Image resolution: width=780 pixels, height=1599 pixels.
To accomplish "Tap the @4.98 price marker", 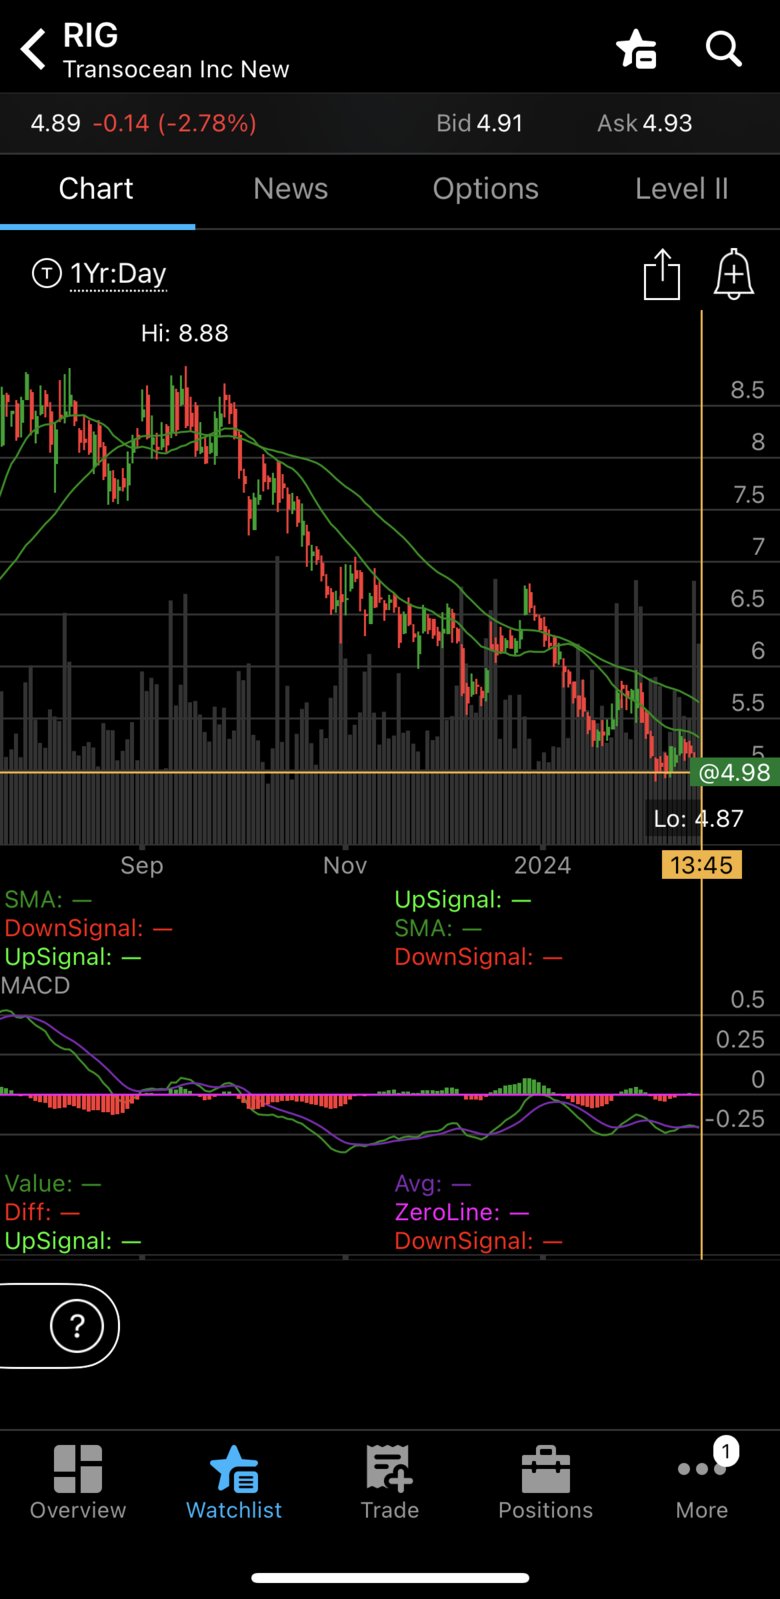I will [735, 772].
